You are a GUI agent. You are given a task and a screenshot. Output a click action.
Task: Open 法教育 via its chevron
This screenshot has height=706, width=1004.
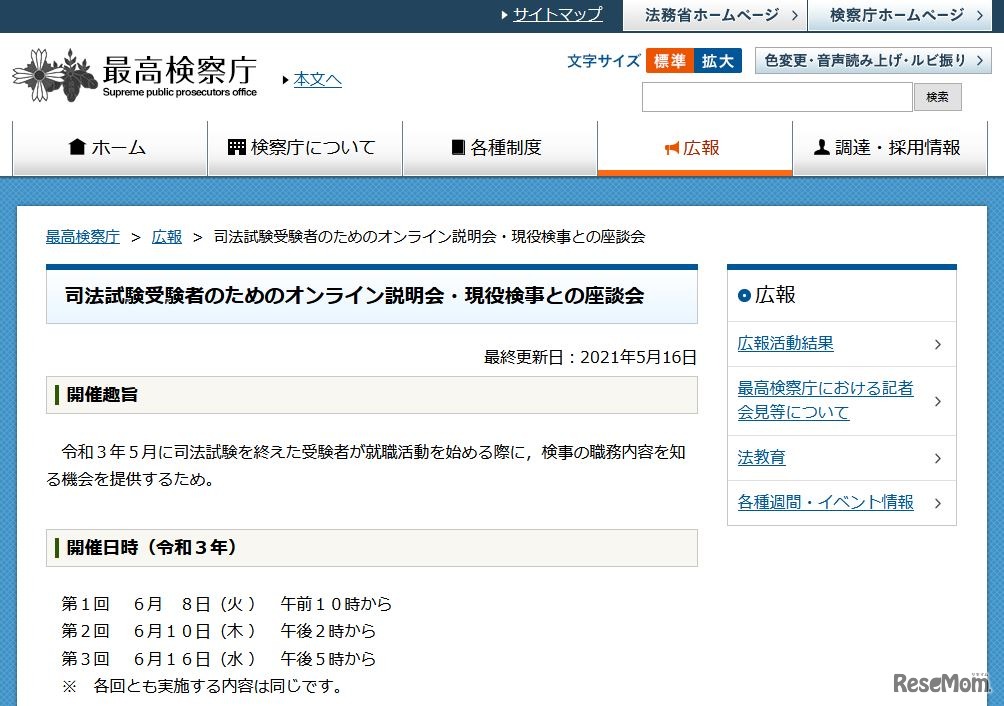[x=936, y=458]
